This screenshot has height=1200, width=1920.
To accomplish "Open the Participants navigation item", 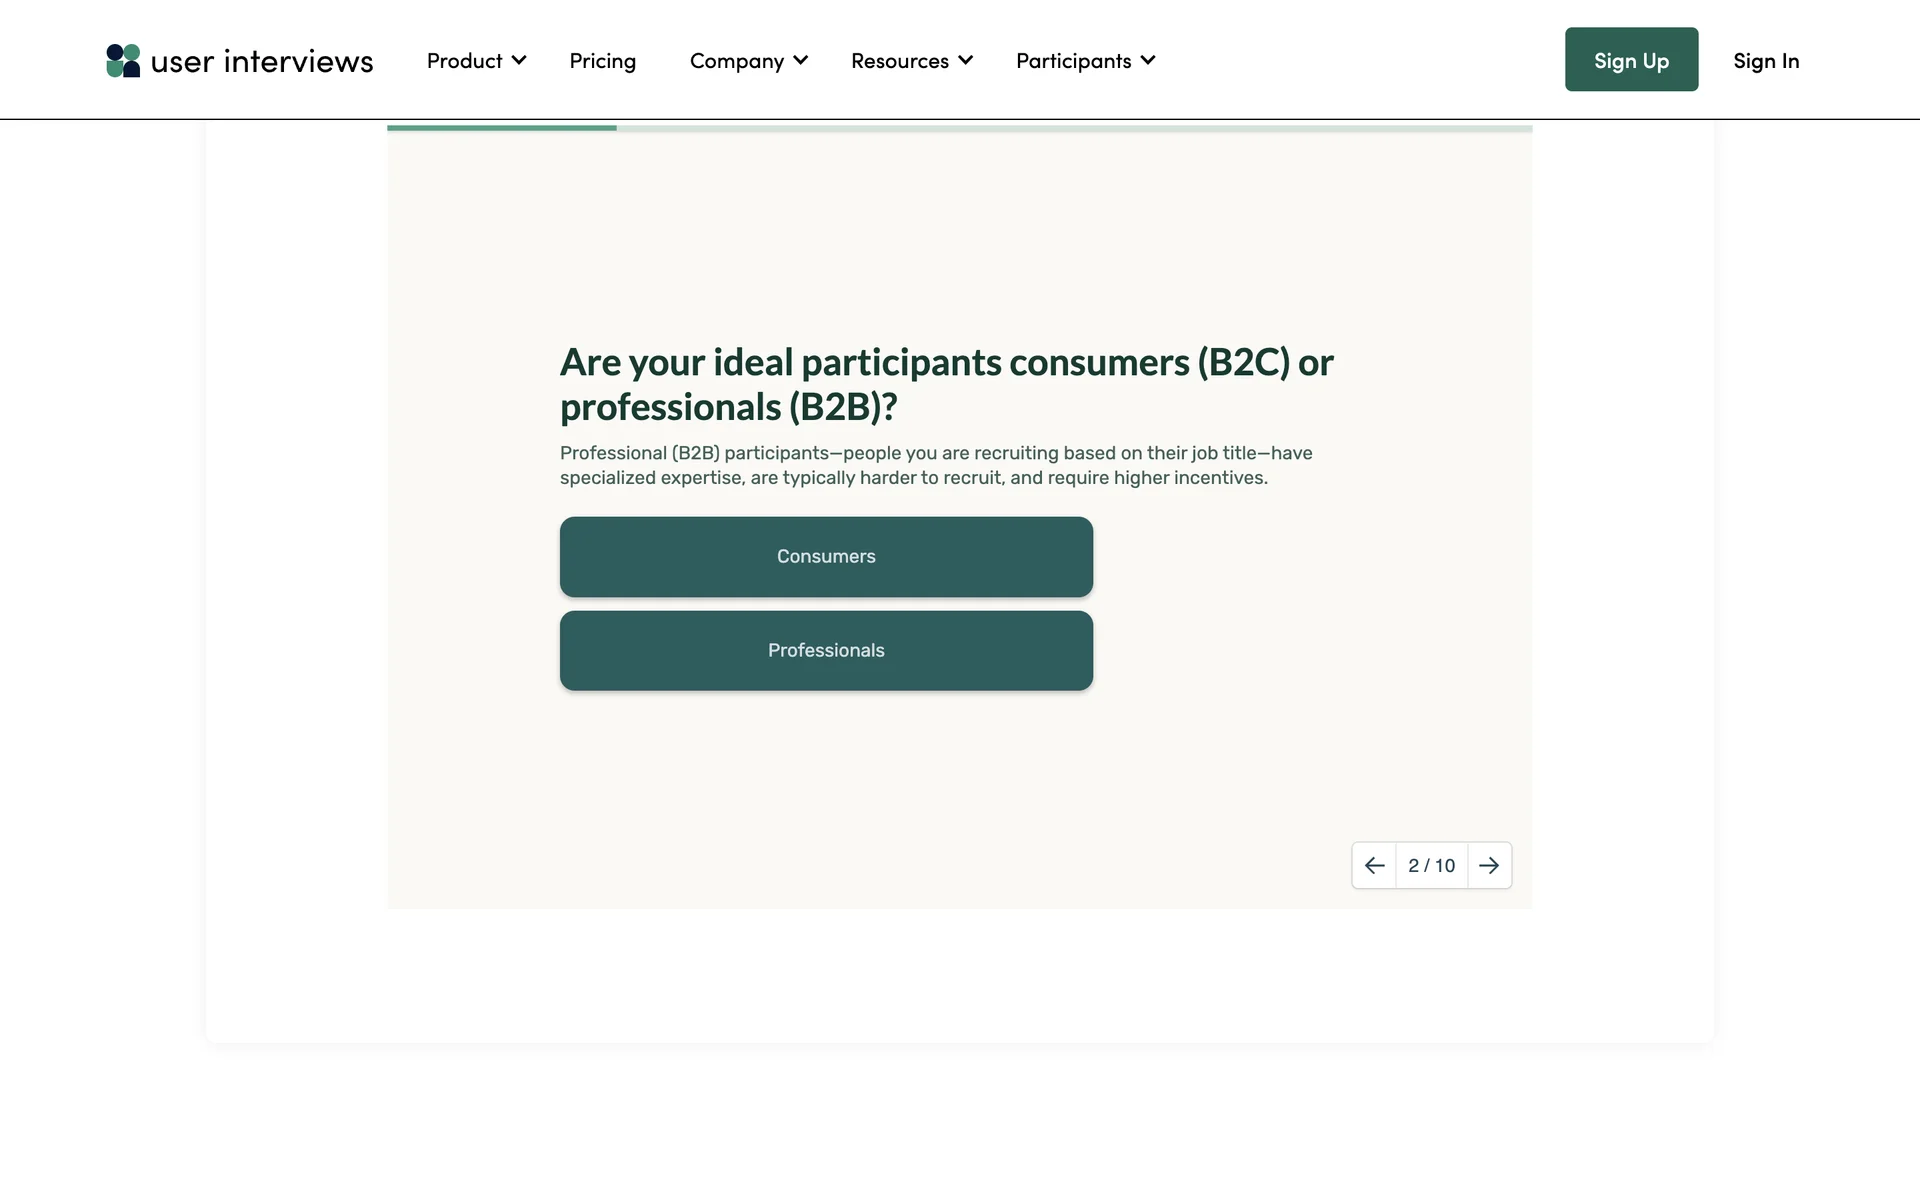I will [x=1073, y=61].
